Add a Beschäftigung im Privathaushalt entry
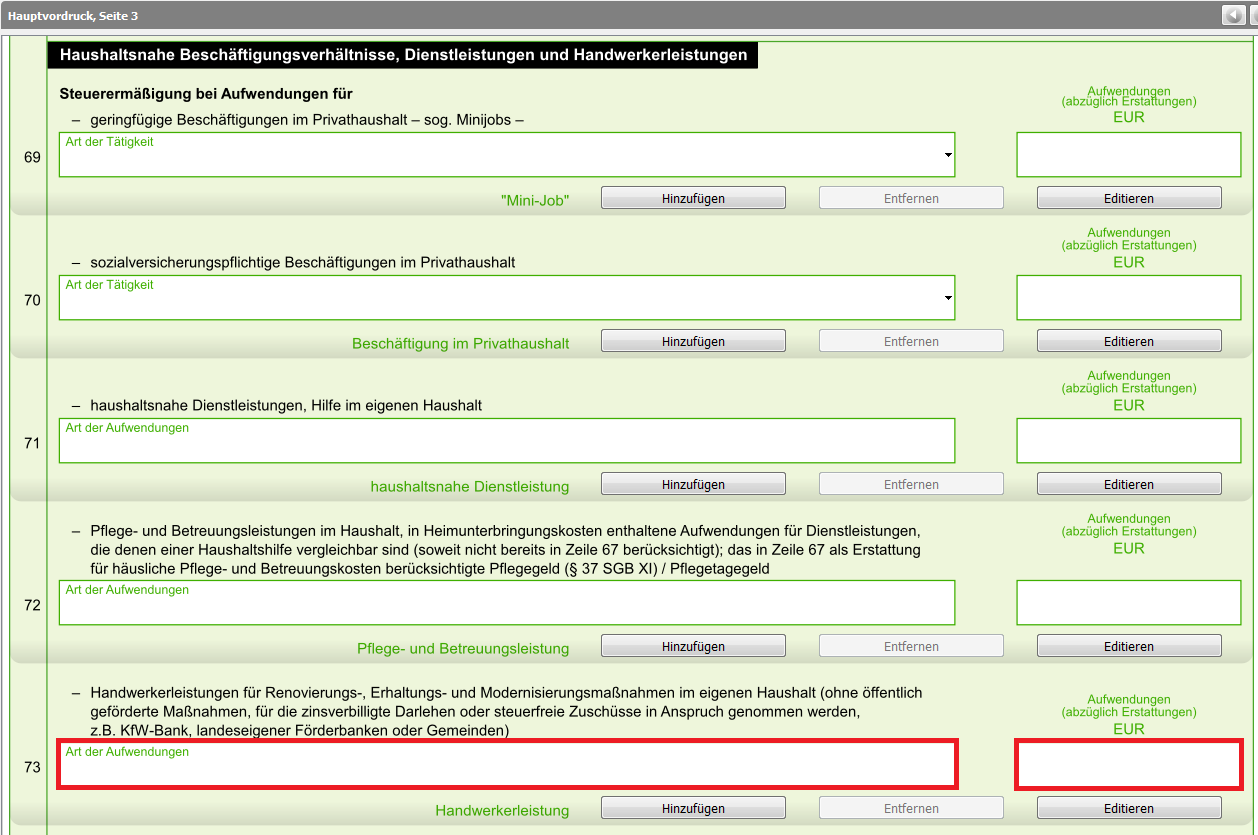Screen dimensions: 1258x835 click(x=692, y=341)
